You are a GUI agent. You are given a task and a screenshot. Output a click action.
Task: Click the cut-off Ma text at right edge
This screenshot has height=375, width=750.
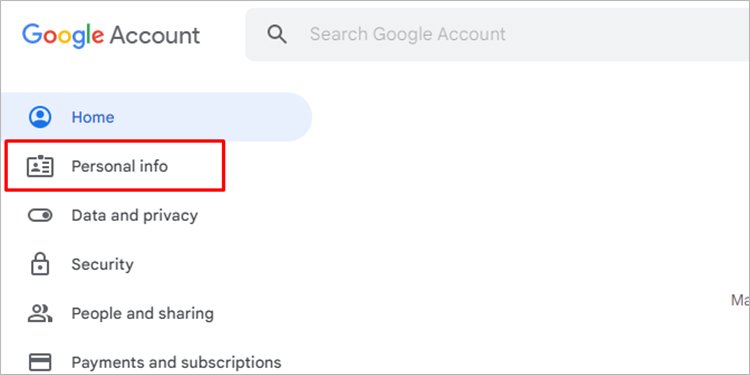(x=740, y=300)
